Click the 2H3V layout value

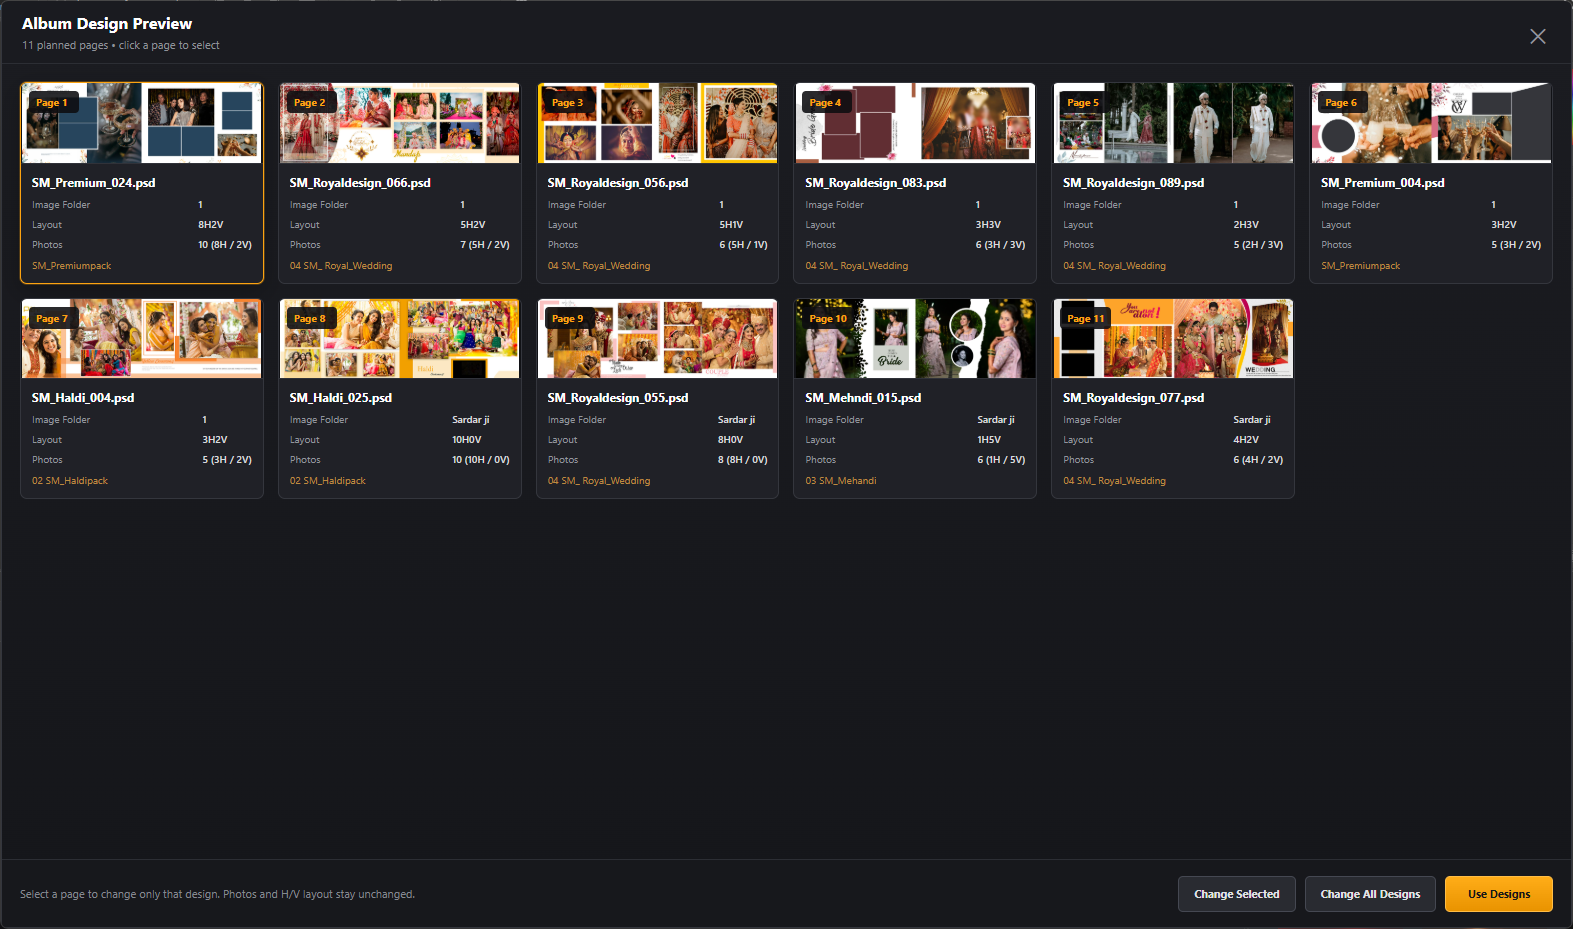pyautogui.click(x=1246, y=225)
